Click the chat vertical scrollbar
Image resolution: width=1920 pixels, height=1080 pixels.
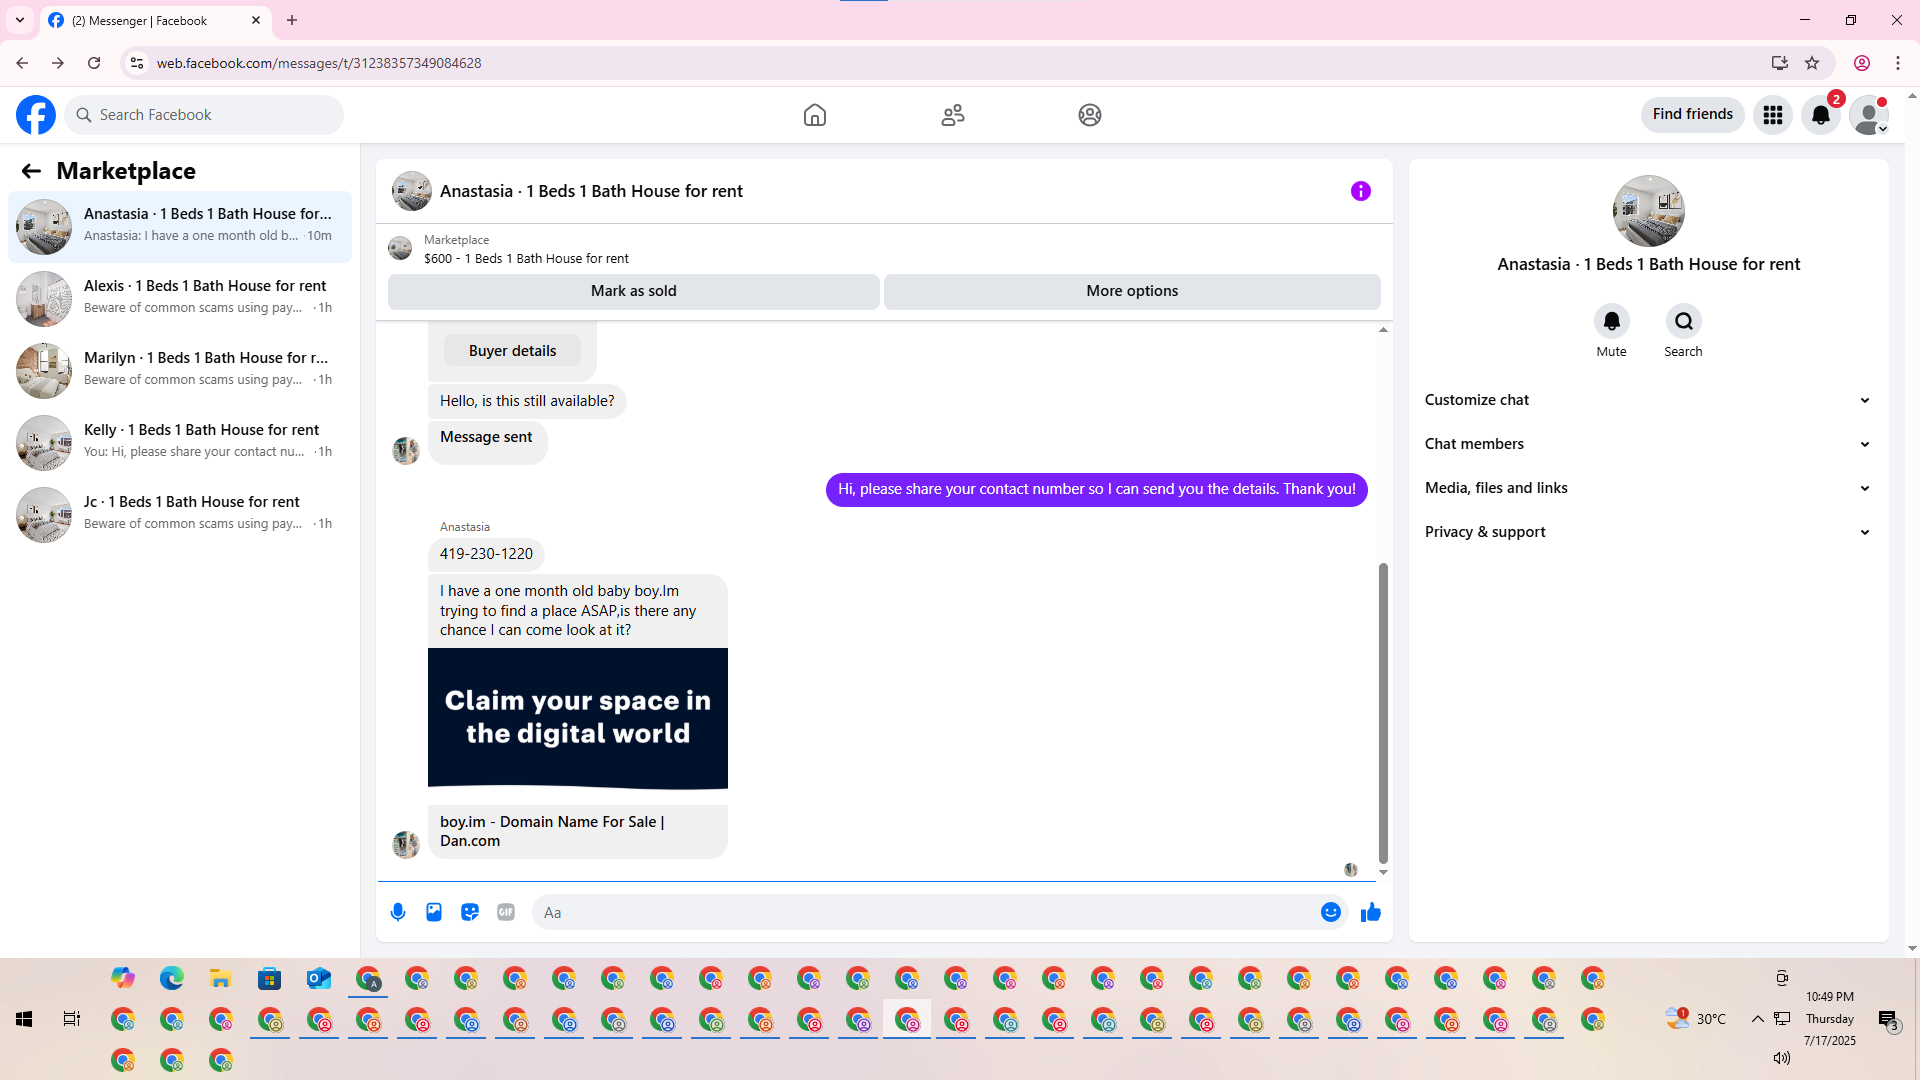click(1383, 712)
